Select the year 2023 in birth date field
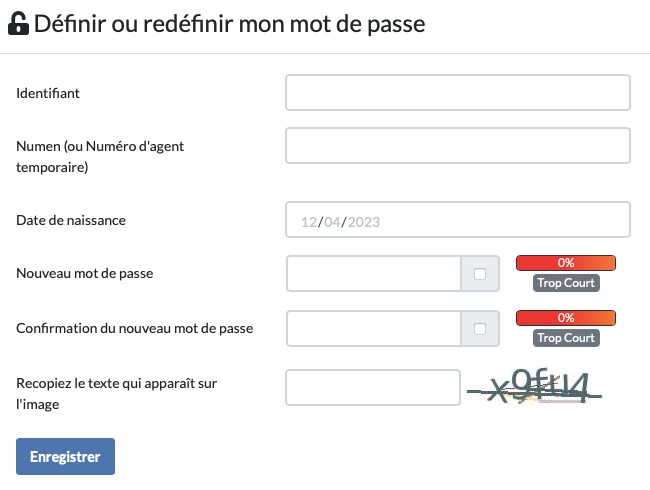 click(365, 221)
